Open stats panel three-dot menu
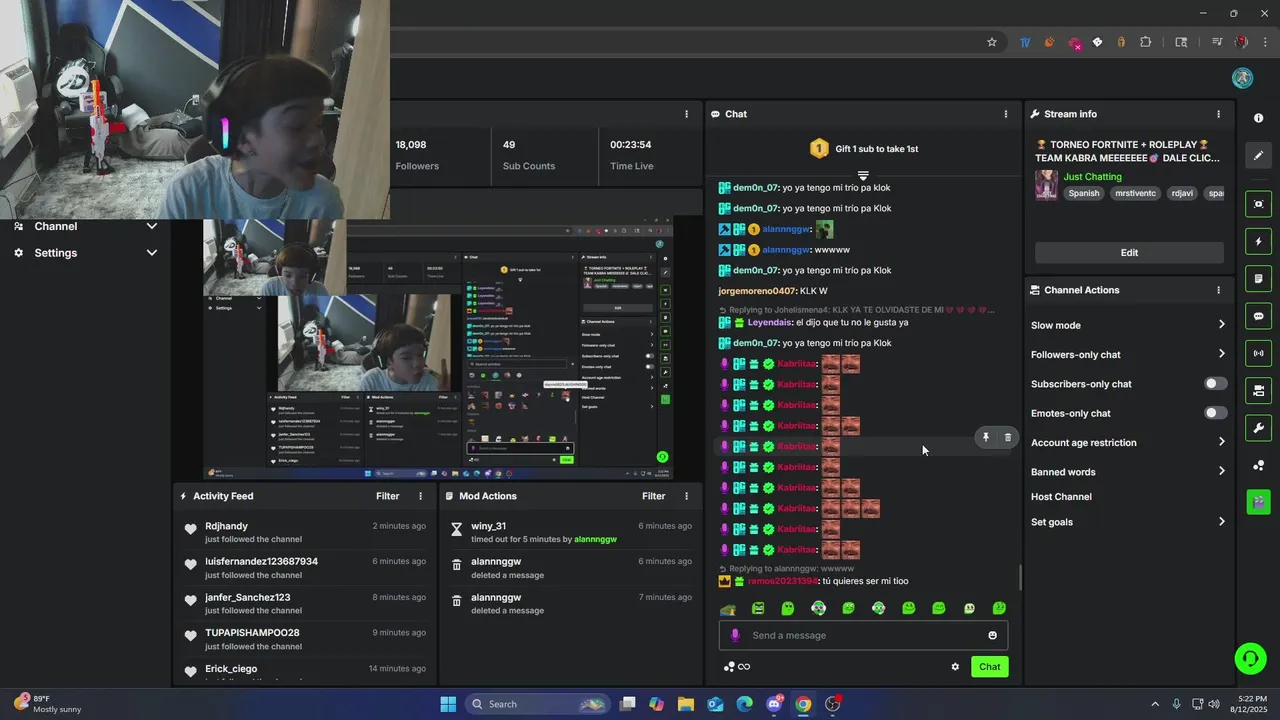1280x720 pixels. tap(686, 114)
